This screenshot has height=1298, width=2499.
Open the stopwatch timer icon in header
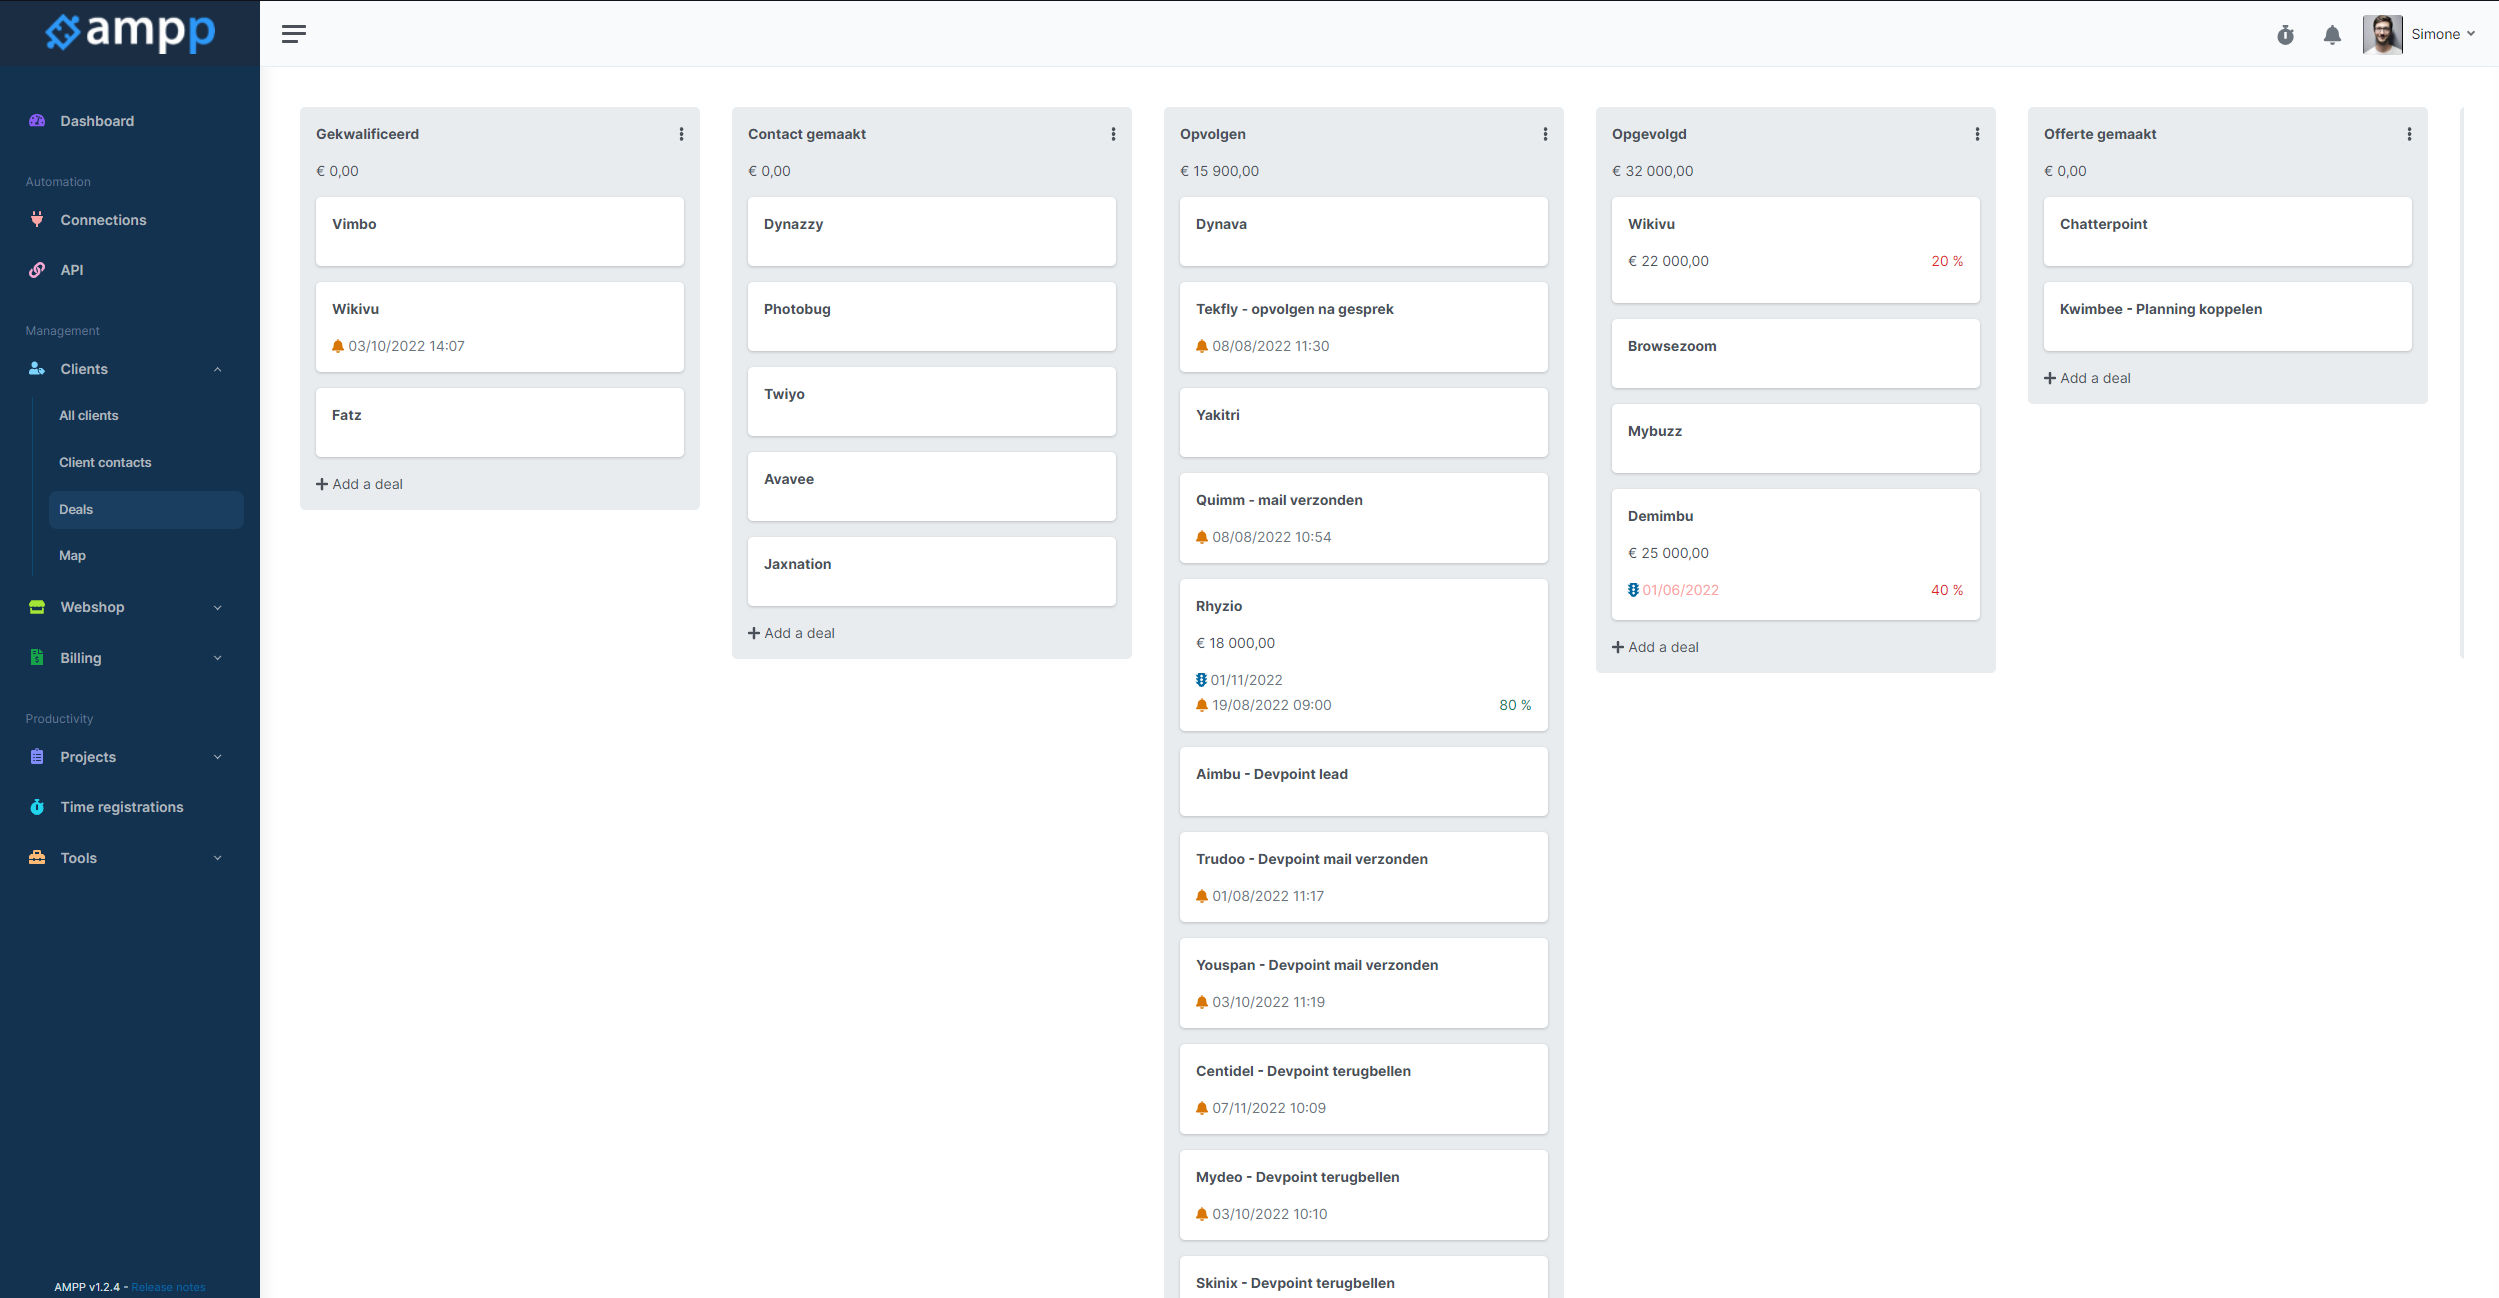pyautogui.click(x=2285, y=35)
